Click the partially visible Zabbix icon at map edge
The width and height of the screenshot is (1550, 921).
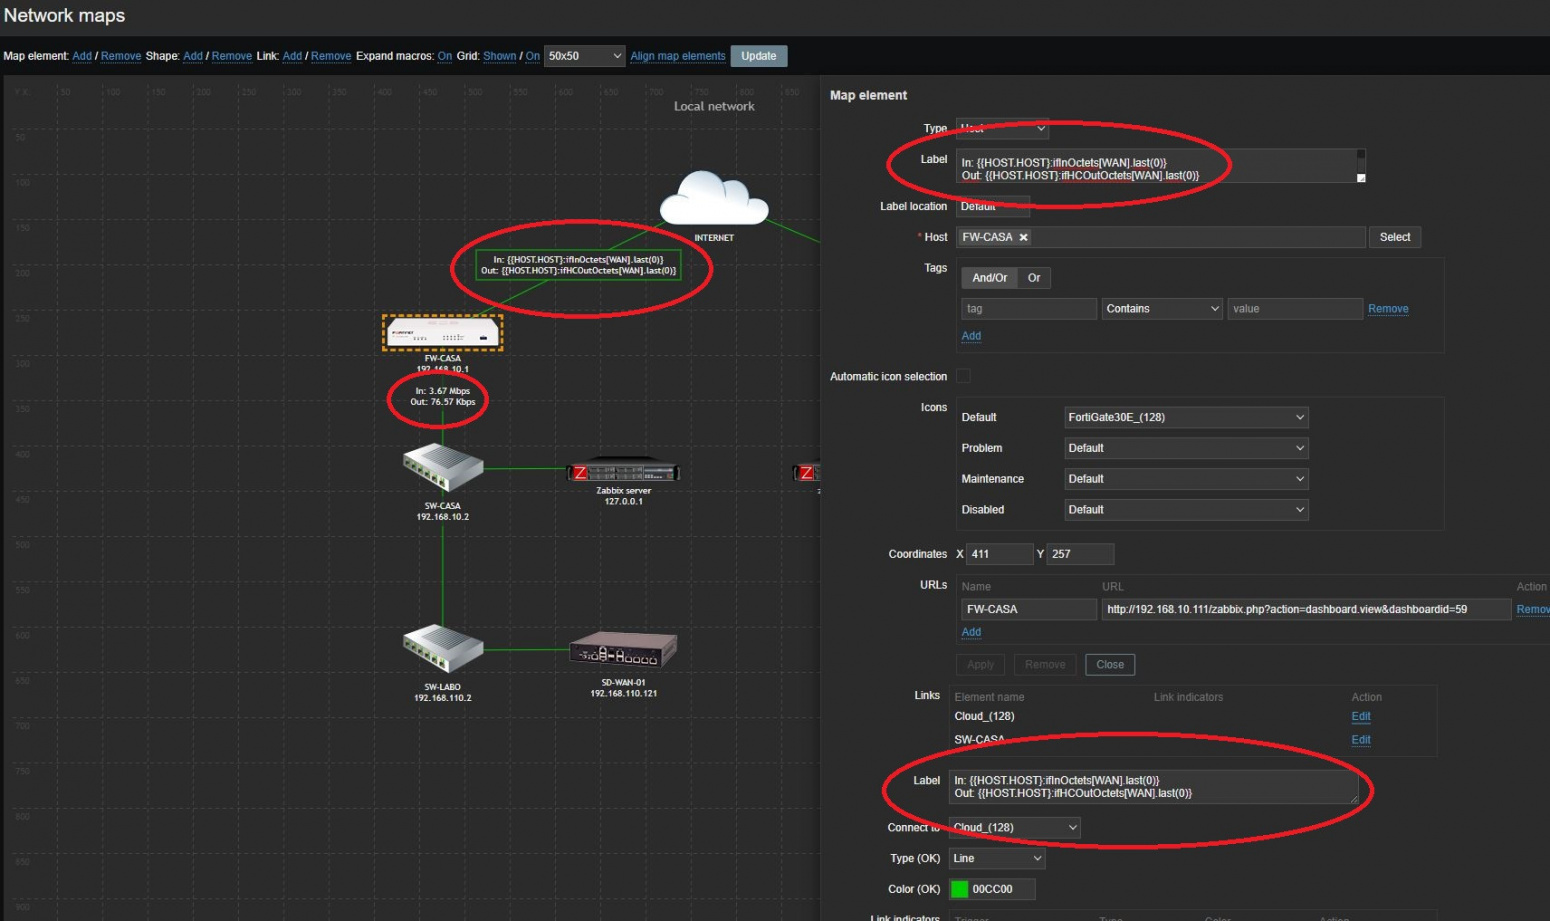pyautogui.click(x=806, y=470)
